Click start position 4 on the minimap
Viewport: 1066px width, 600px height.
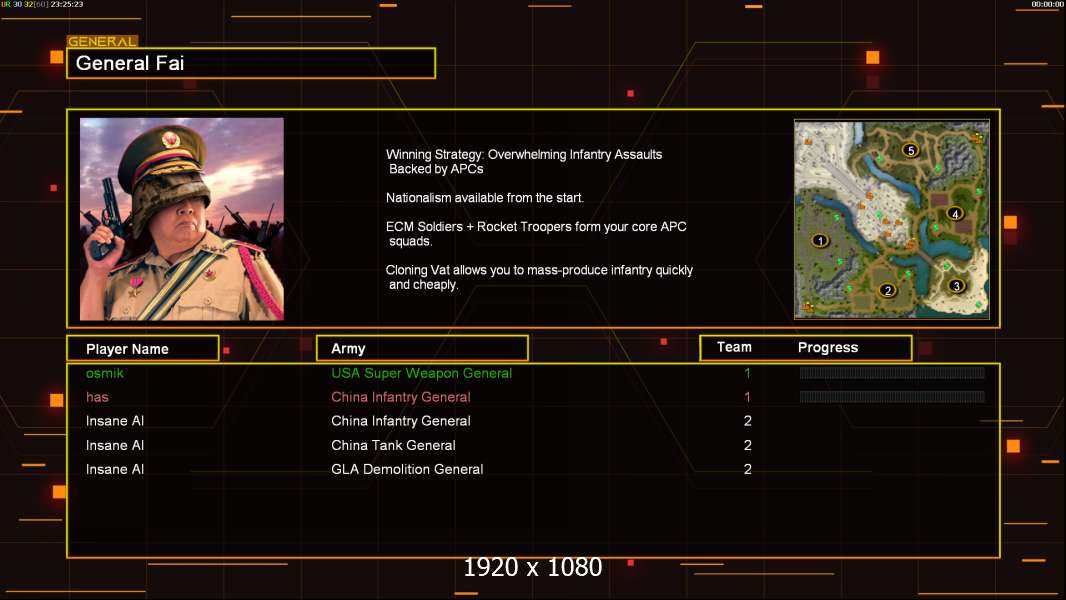(955, 214)
